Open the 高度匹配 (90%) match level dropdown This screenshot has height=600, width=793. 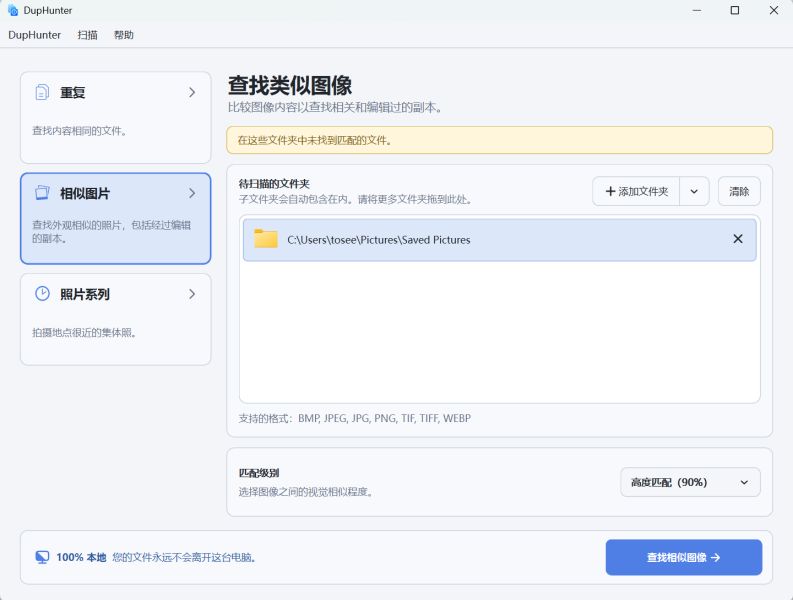click(x=690, y=482)
